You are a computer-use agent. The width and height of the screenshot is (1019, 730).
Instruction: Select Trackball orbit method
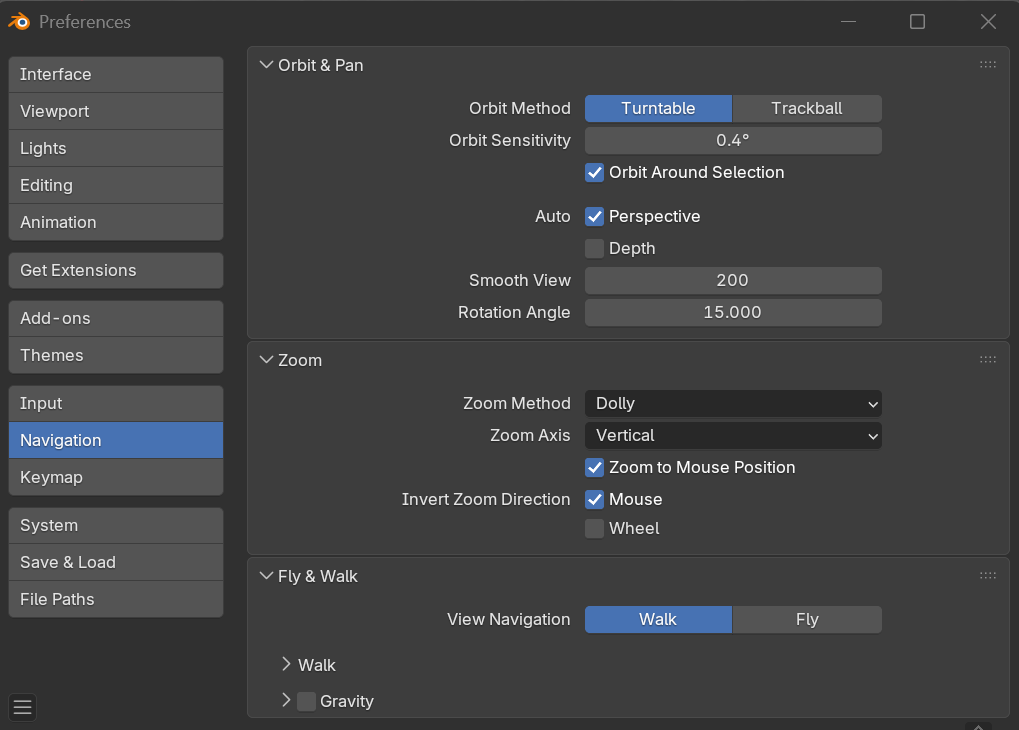coord(806,108)
